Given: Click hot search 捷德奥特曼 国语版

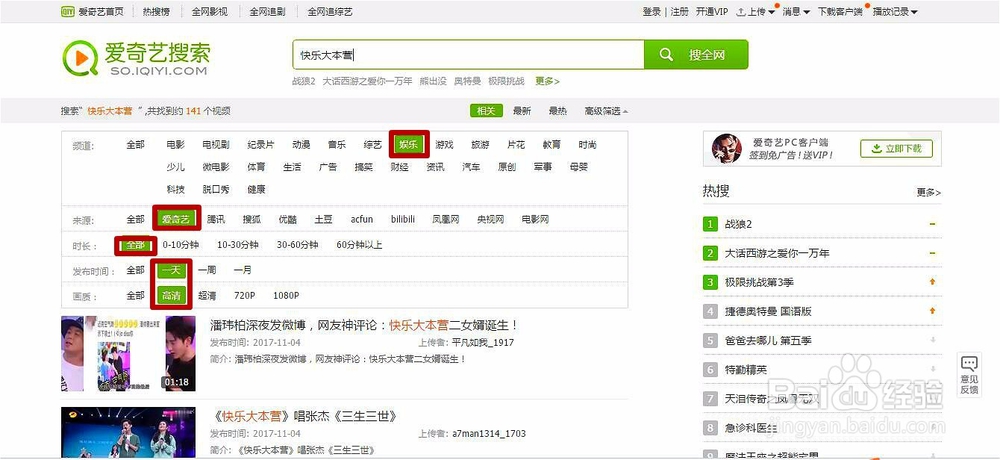Looking at the screenshot, I should pos(768,311).
